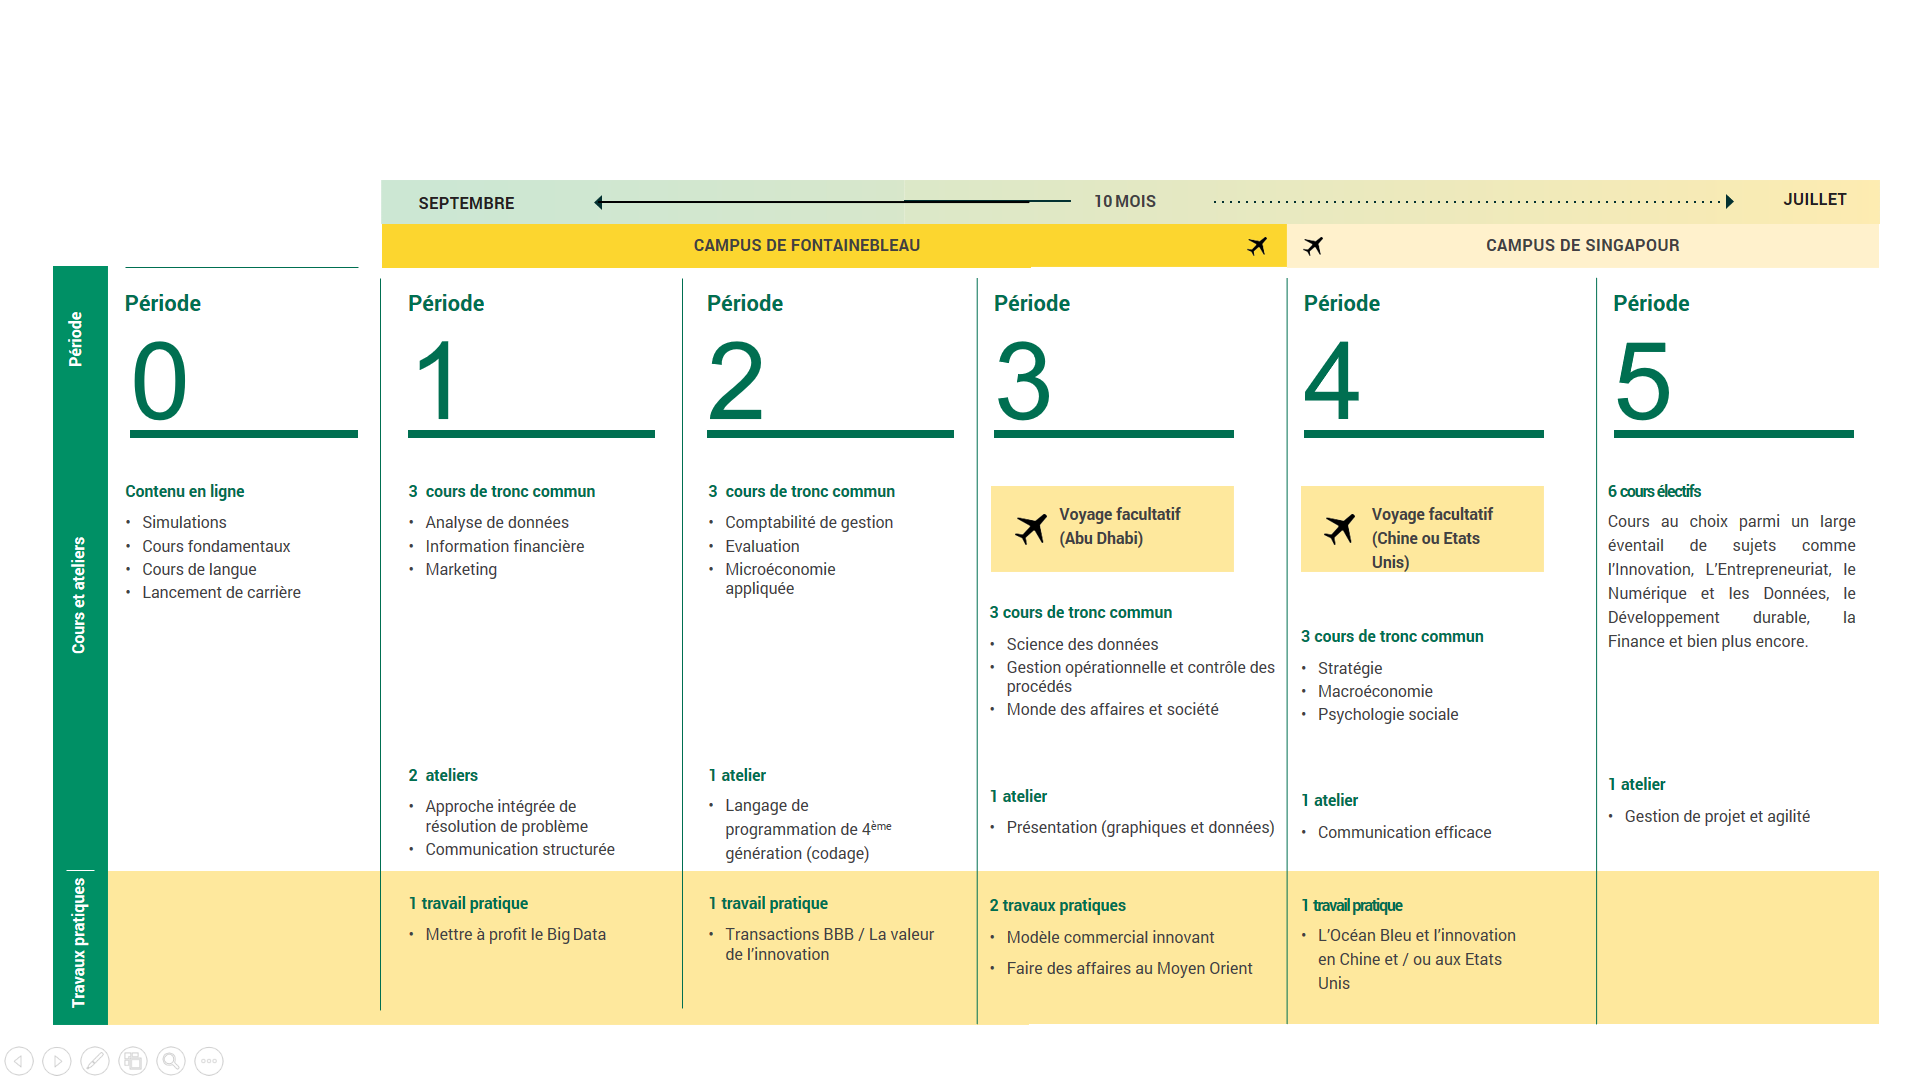Viewport: 1920px width, 1080px height.
Task: Select the 'Lancement de carrière' bullet
Action: tap(221, 592)
